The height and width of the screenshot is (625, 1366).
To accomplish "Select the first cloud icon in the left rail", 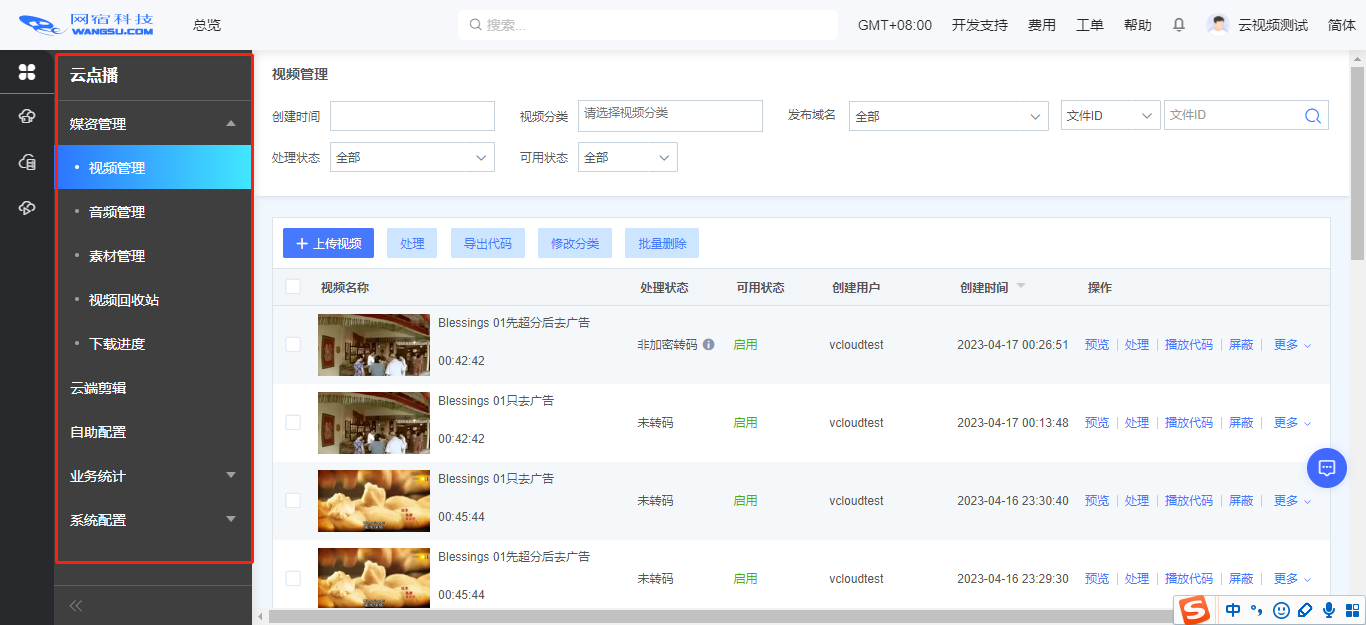I will point(27,117).
